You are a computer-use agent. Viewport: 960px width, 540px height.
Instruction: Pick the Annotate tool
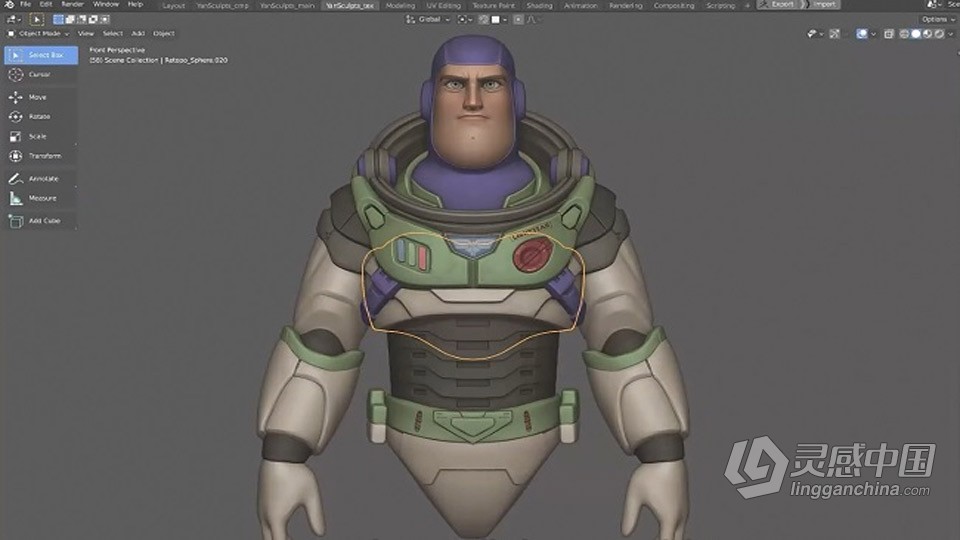pos(41,179)
